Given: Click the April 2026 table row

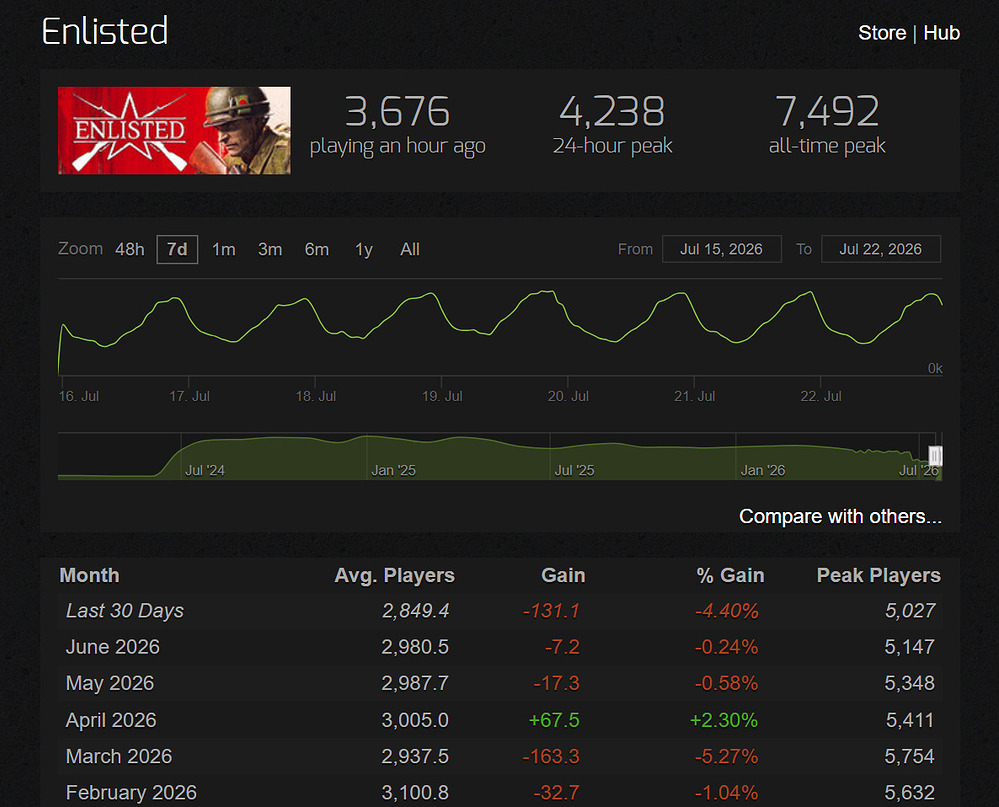Looking at the screenshot, I should (500, 720).
